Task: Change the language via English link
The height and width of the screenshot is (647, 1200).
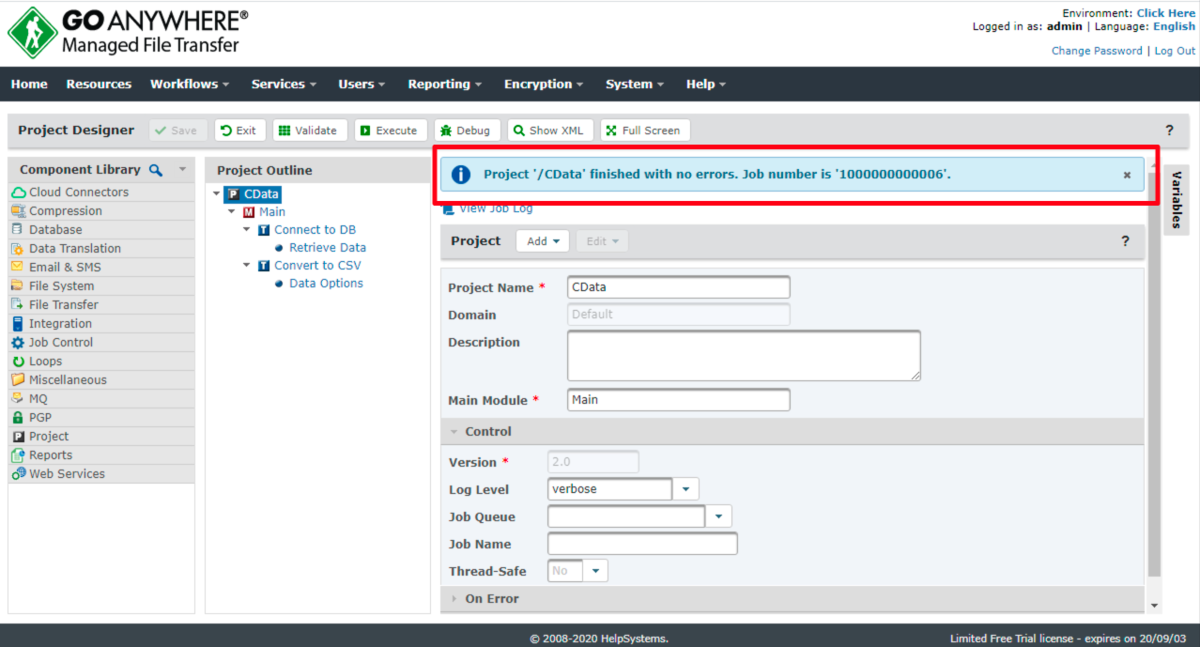Action: (x=1174, y=27)
